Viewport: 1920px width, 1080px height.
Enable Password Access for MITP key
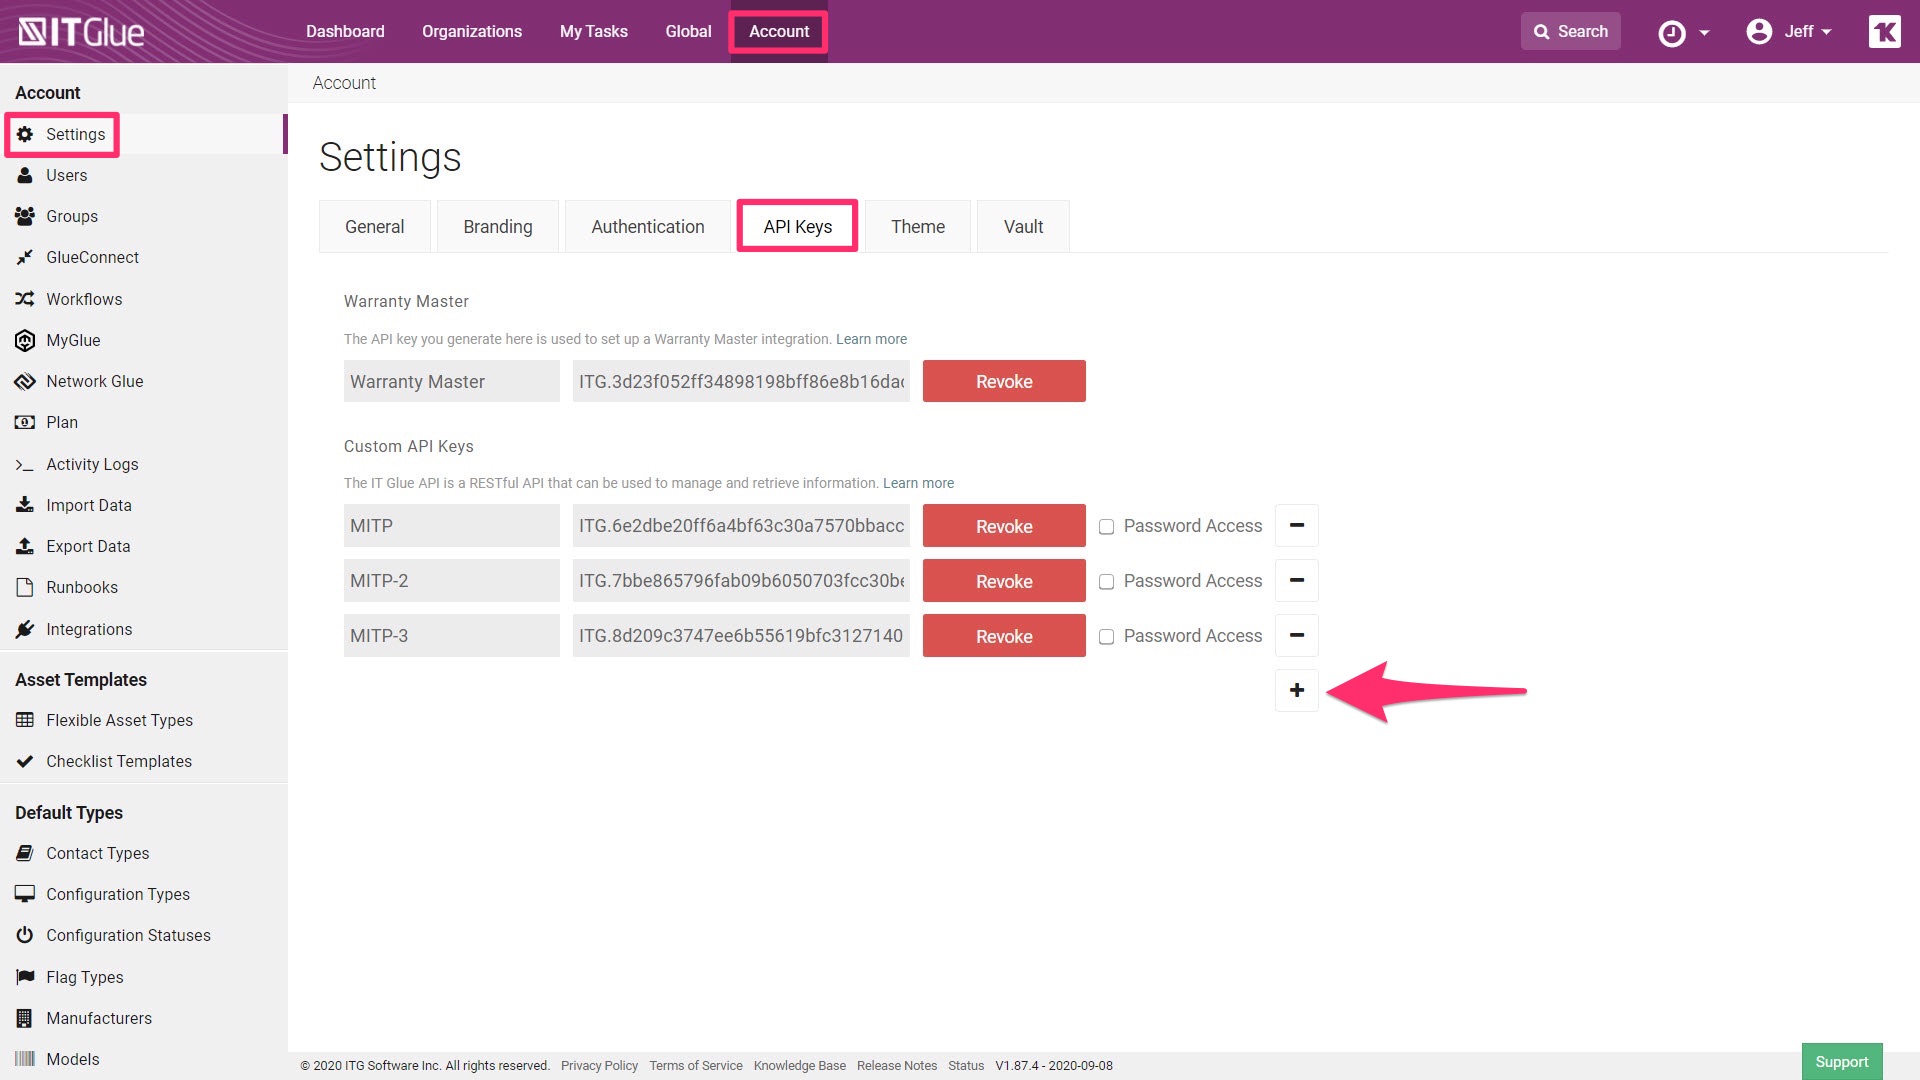1106,527
